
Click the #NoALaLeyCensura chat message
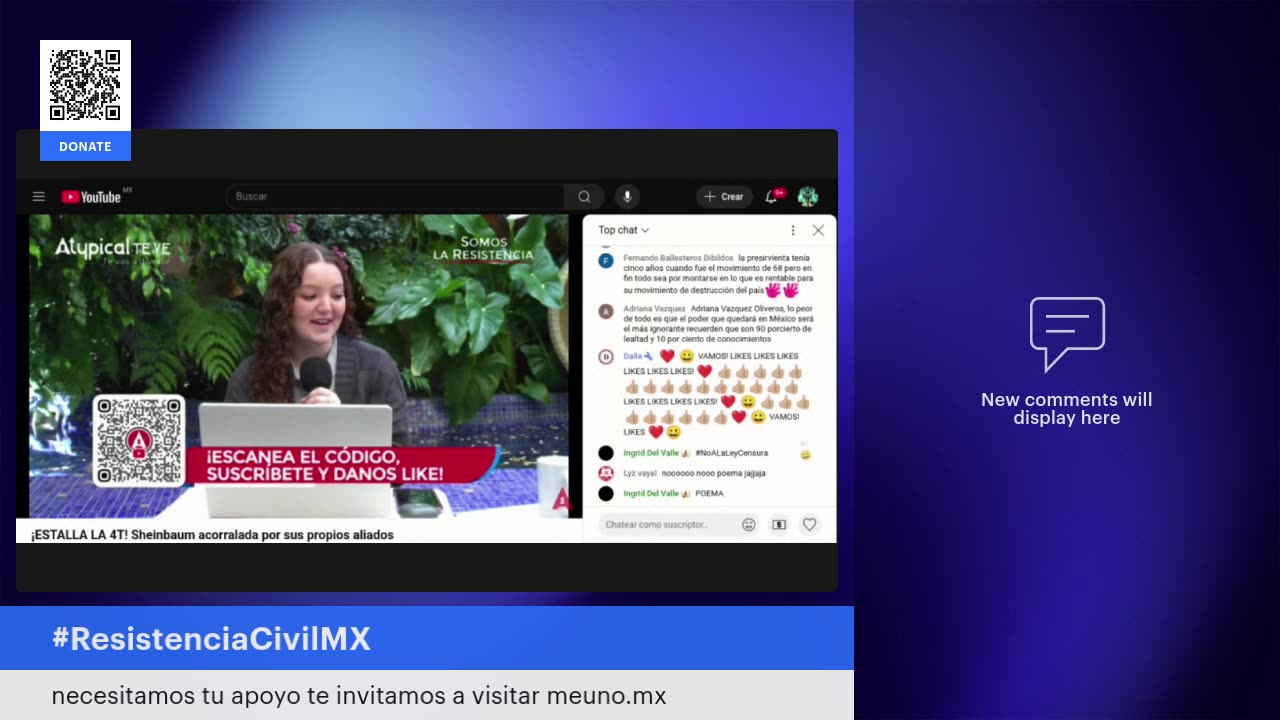click(x=732, y=453)
